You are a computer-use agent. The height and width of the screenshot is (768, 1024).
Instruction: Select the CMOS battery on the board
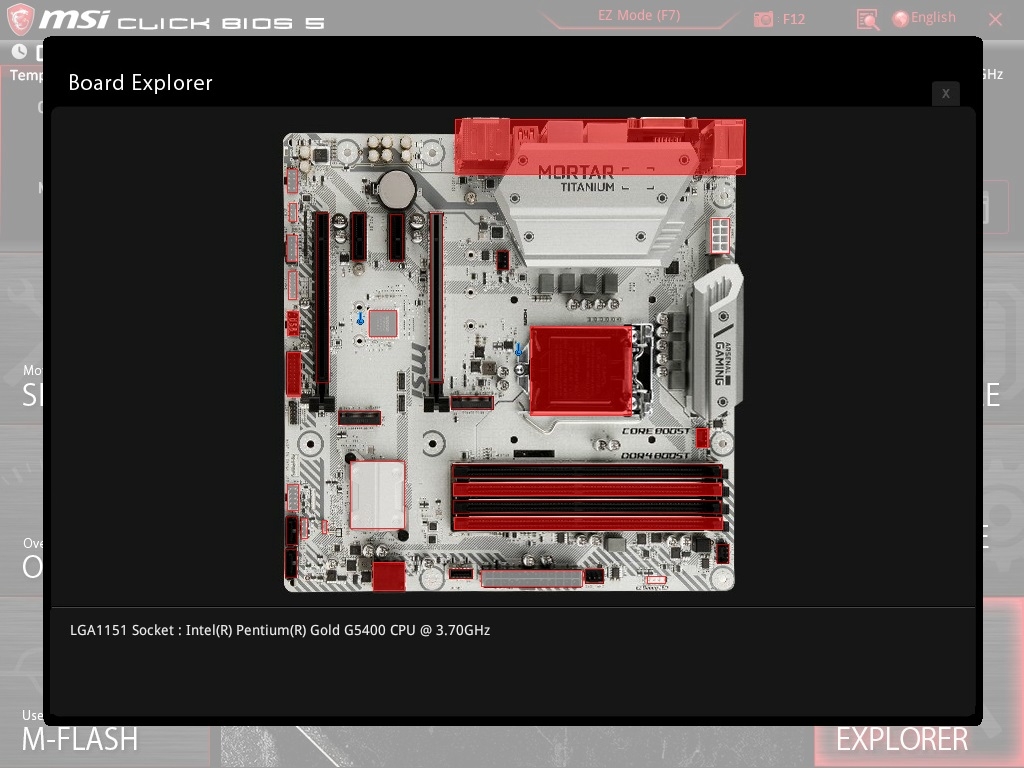[x=396, y=189]
